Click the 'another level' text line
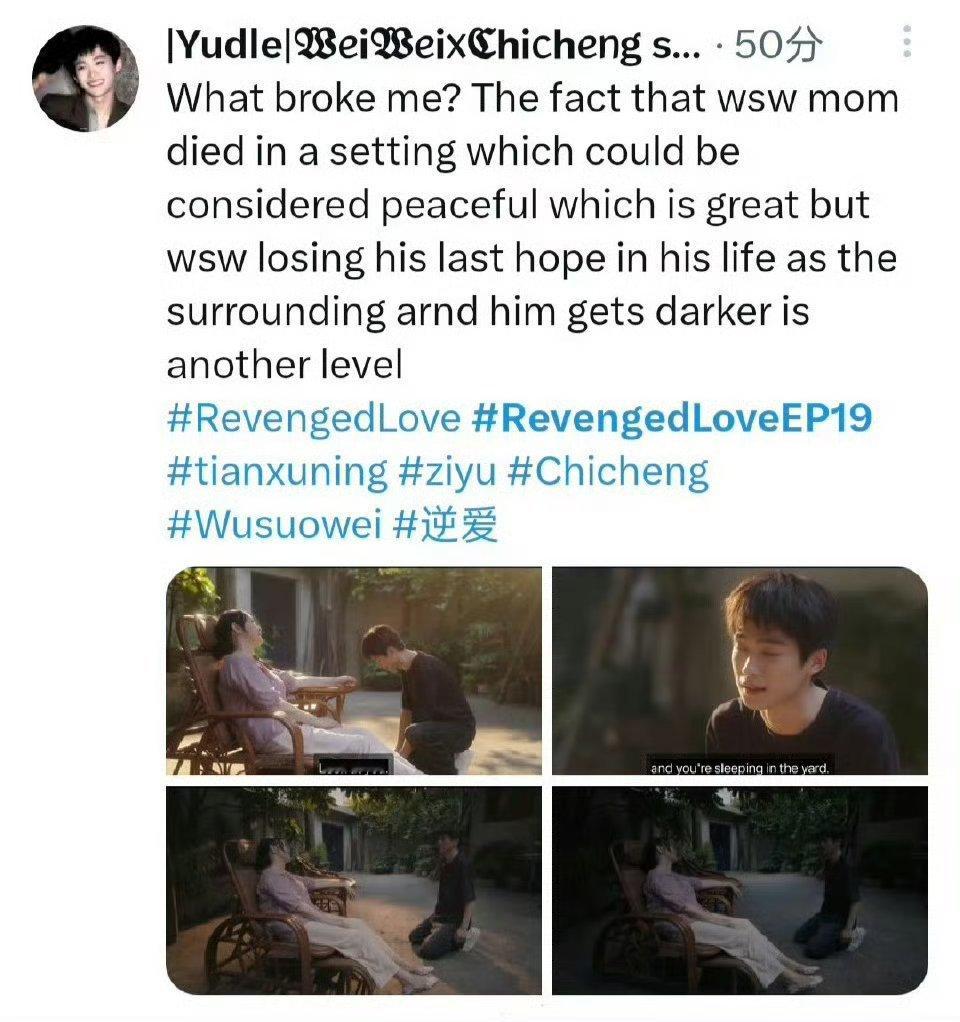960x1022 pixels. (284, 364)
